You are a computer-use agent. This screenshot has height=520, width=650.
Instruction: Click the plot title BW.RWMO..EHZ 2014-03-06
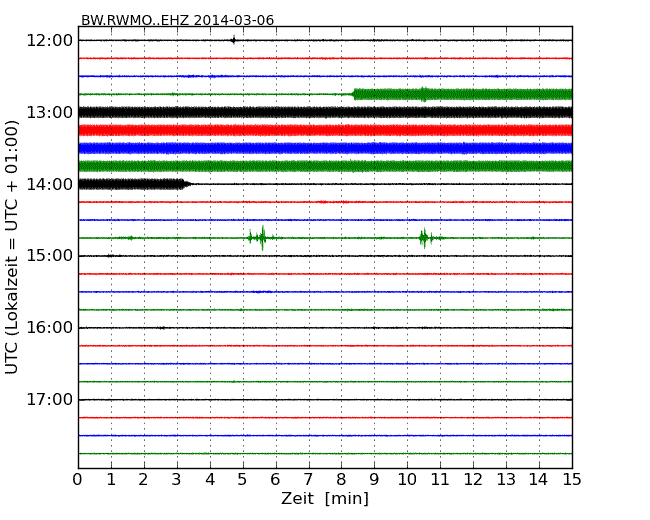[x=177, y=20]
